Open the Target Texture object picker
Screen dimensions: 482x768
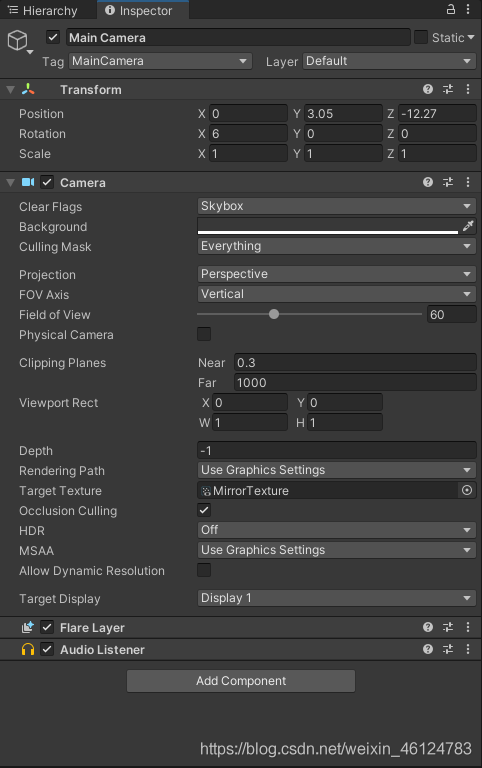(x=467, y=490)
